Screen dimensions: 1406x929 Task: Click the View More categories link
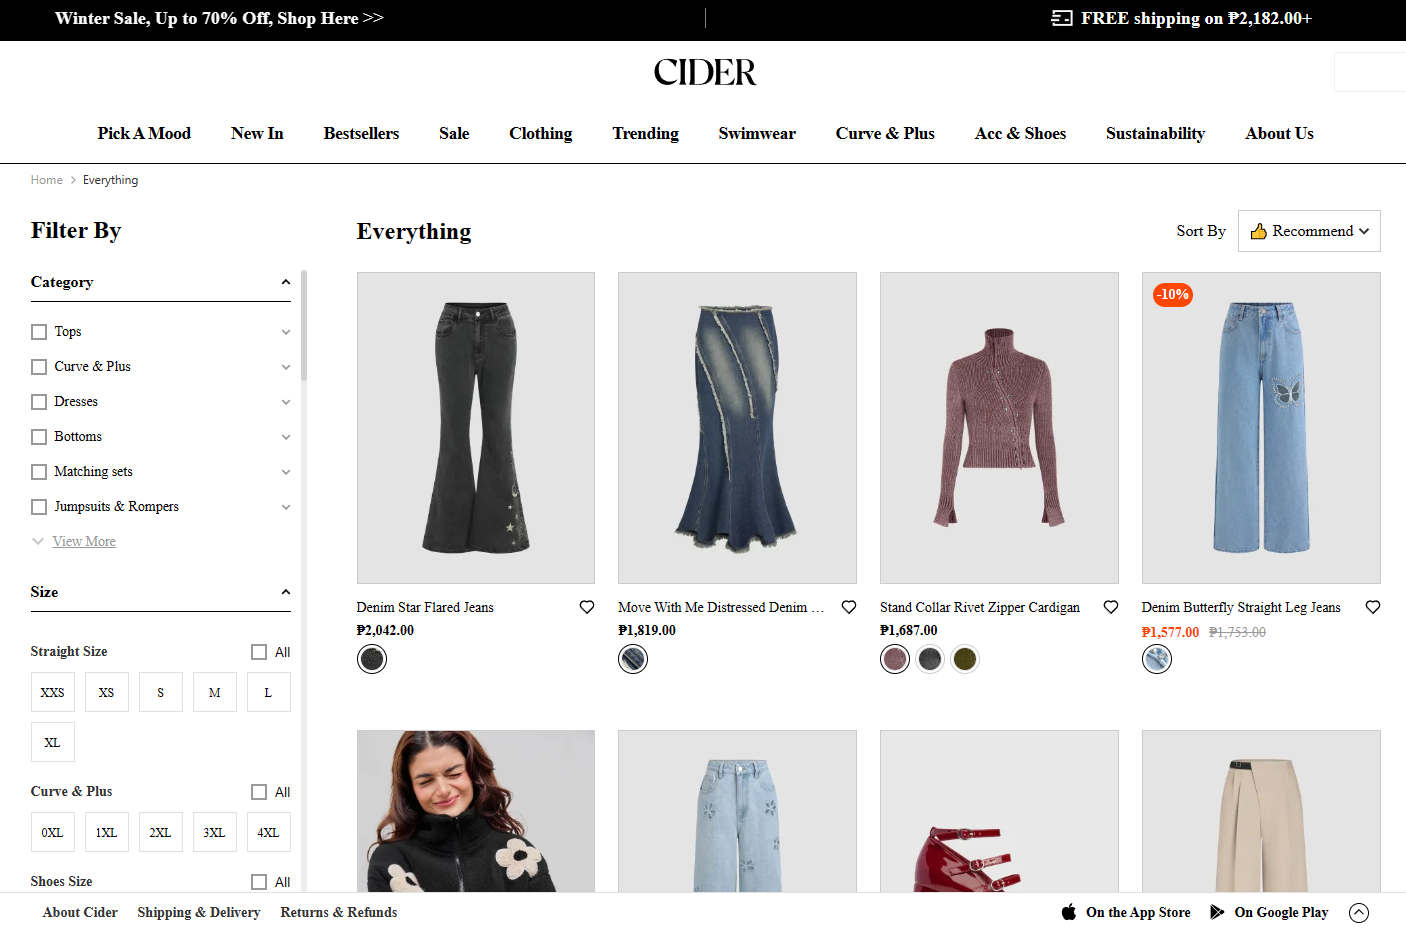84,541
